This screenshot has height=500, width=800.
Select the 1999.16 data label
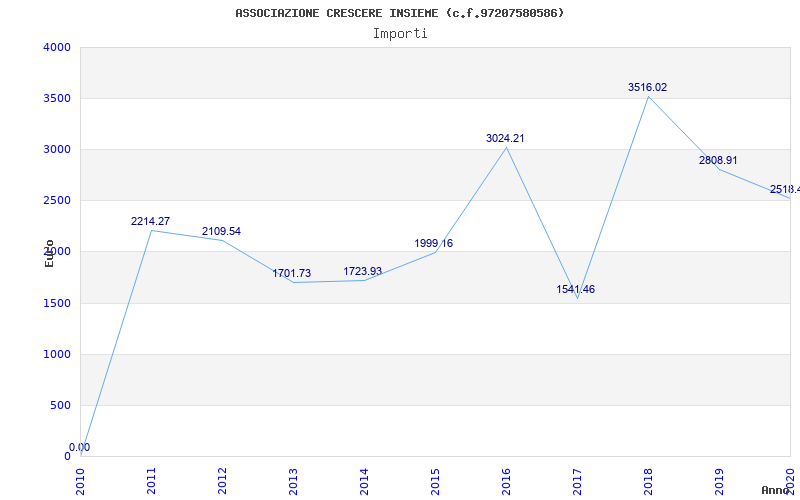point(434,243)
